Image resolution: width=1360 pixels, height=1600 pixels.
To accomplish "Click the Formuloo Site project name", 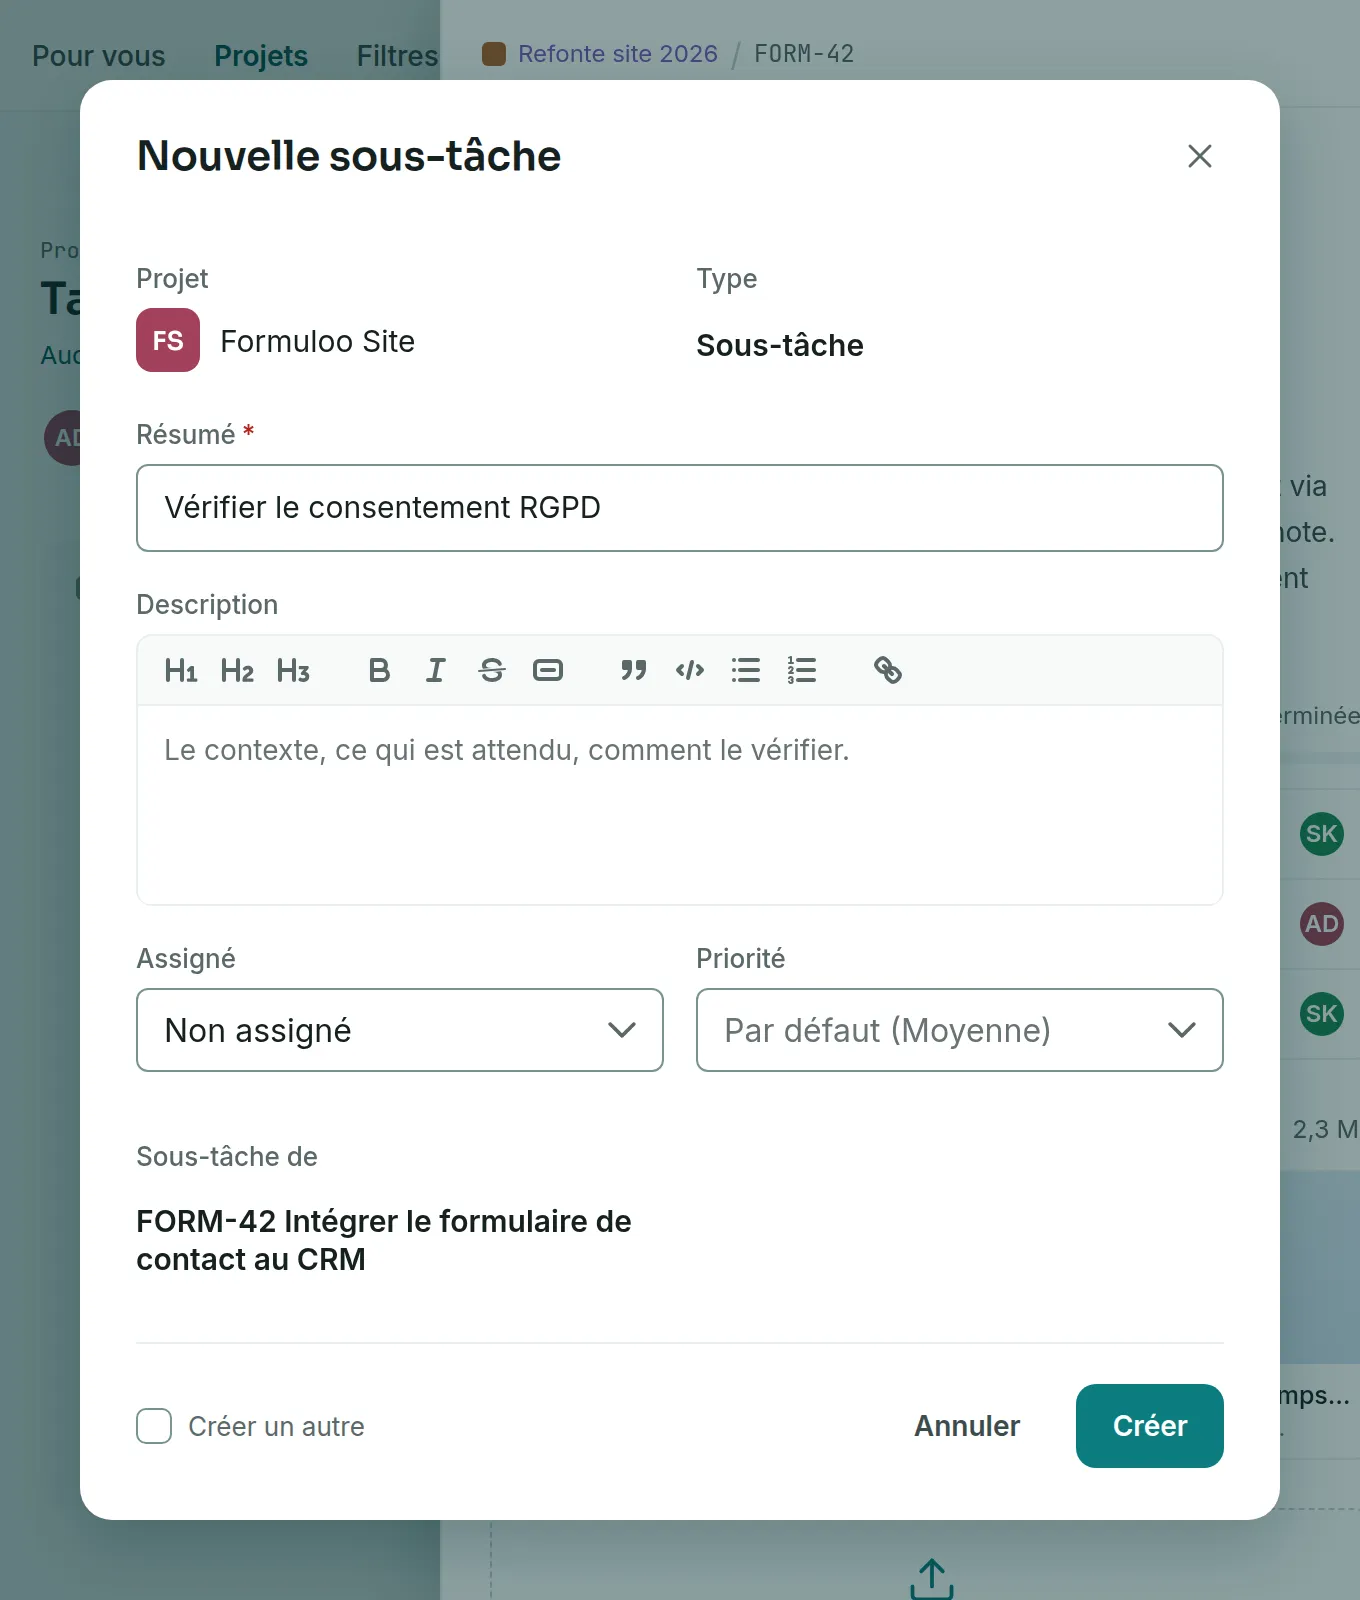I will point(317,341).
